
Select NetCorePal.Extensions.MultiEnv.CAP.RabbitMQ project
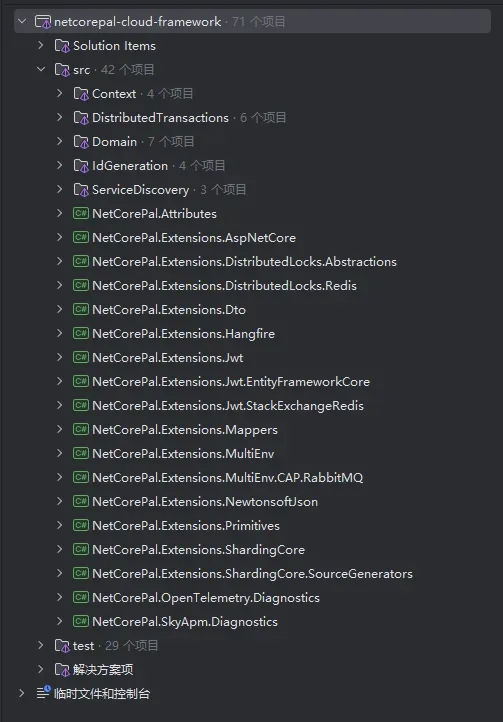coord(228,477)
